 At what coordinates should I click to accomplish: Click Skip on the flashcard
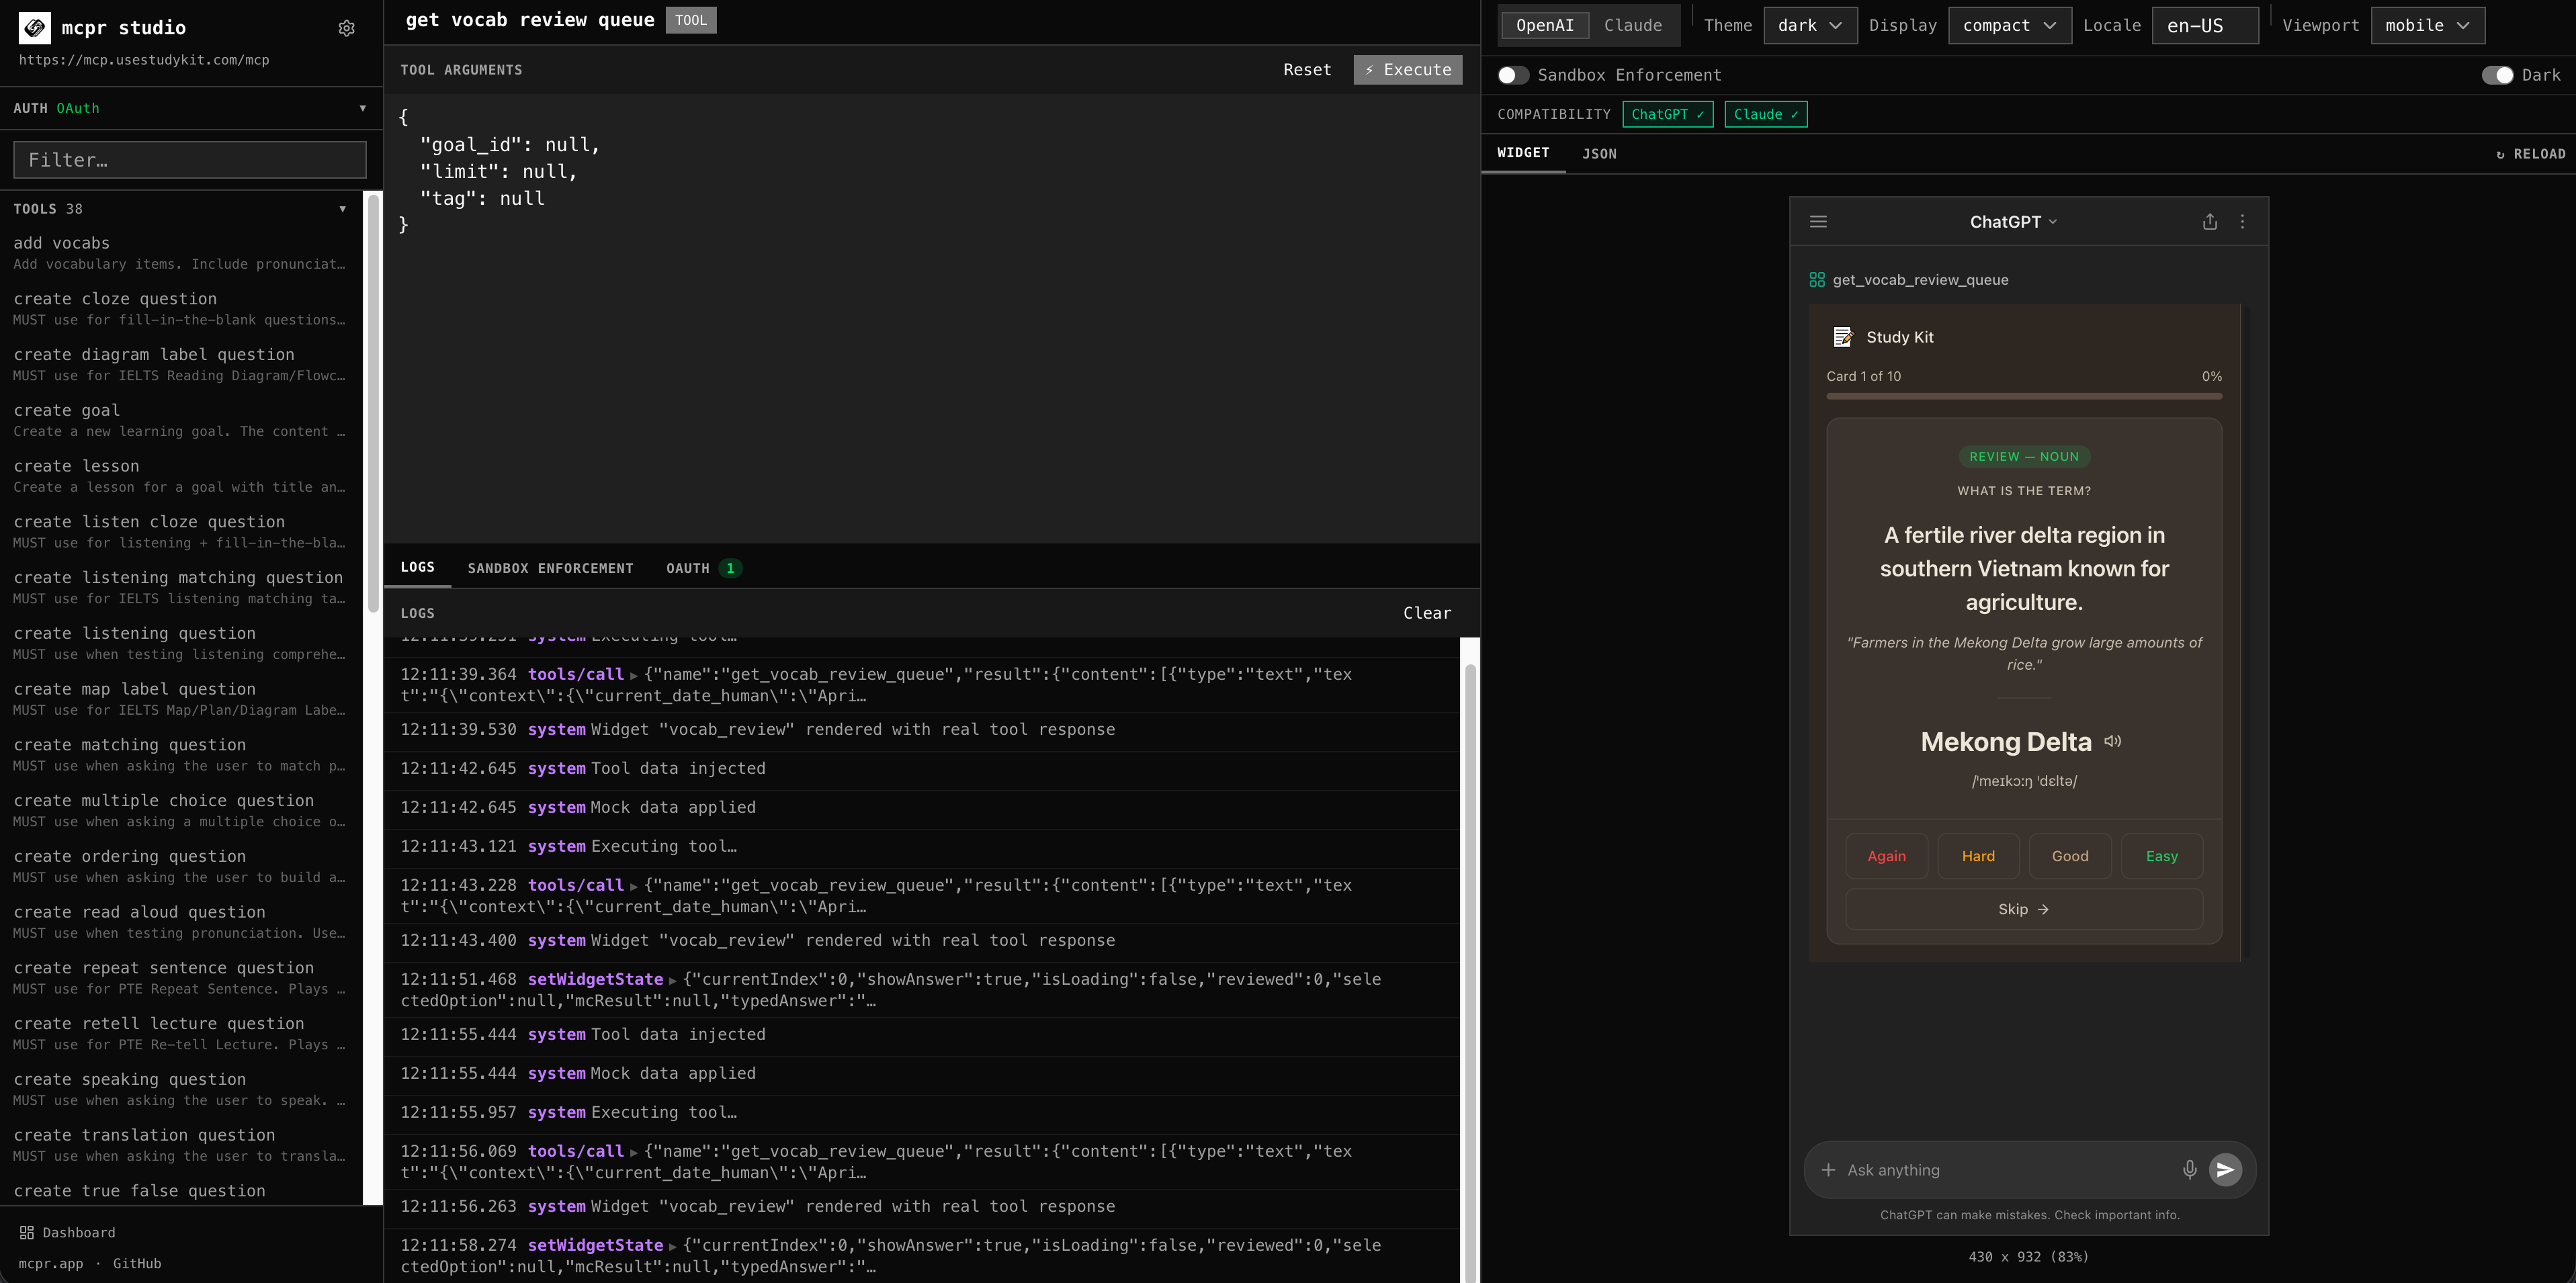[2023, 909]
